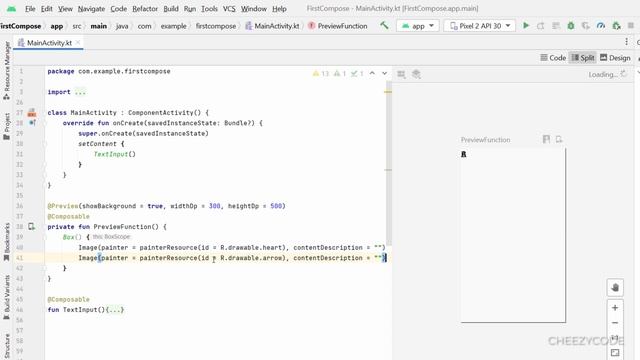The image size is (640, 360).
Task: Click zoom to fit screen icon
Action: click(615, 353)
